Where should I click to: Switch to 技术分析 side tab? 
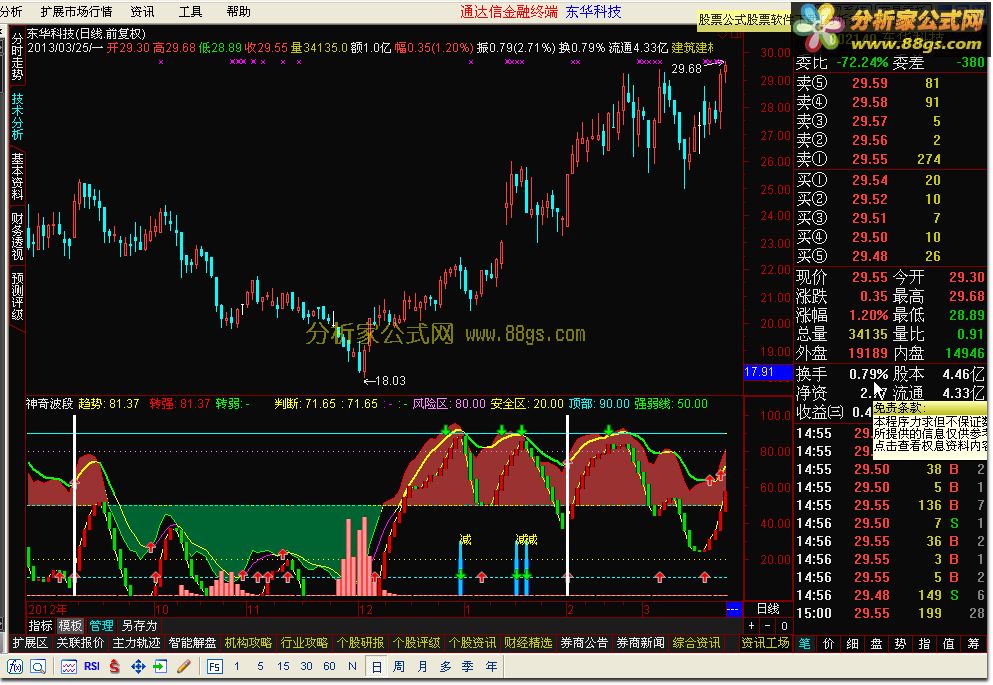coord(17,116)
